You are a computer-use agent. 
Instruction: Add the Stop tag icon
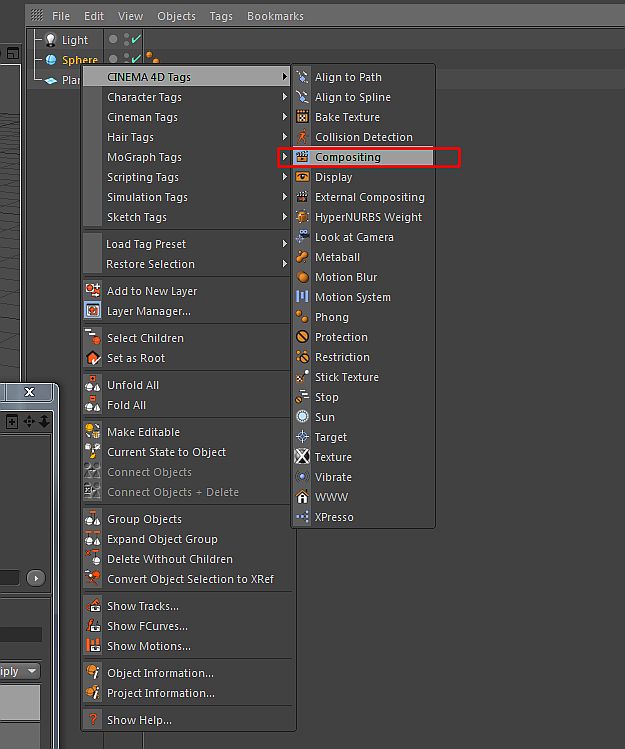click(302, 397)
